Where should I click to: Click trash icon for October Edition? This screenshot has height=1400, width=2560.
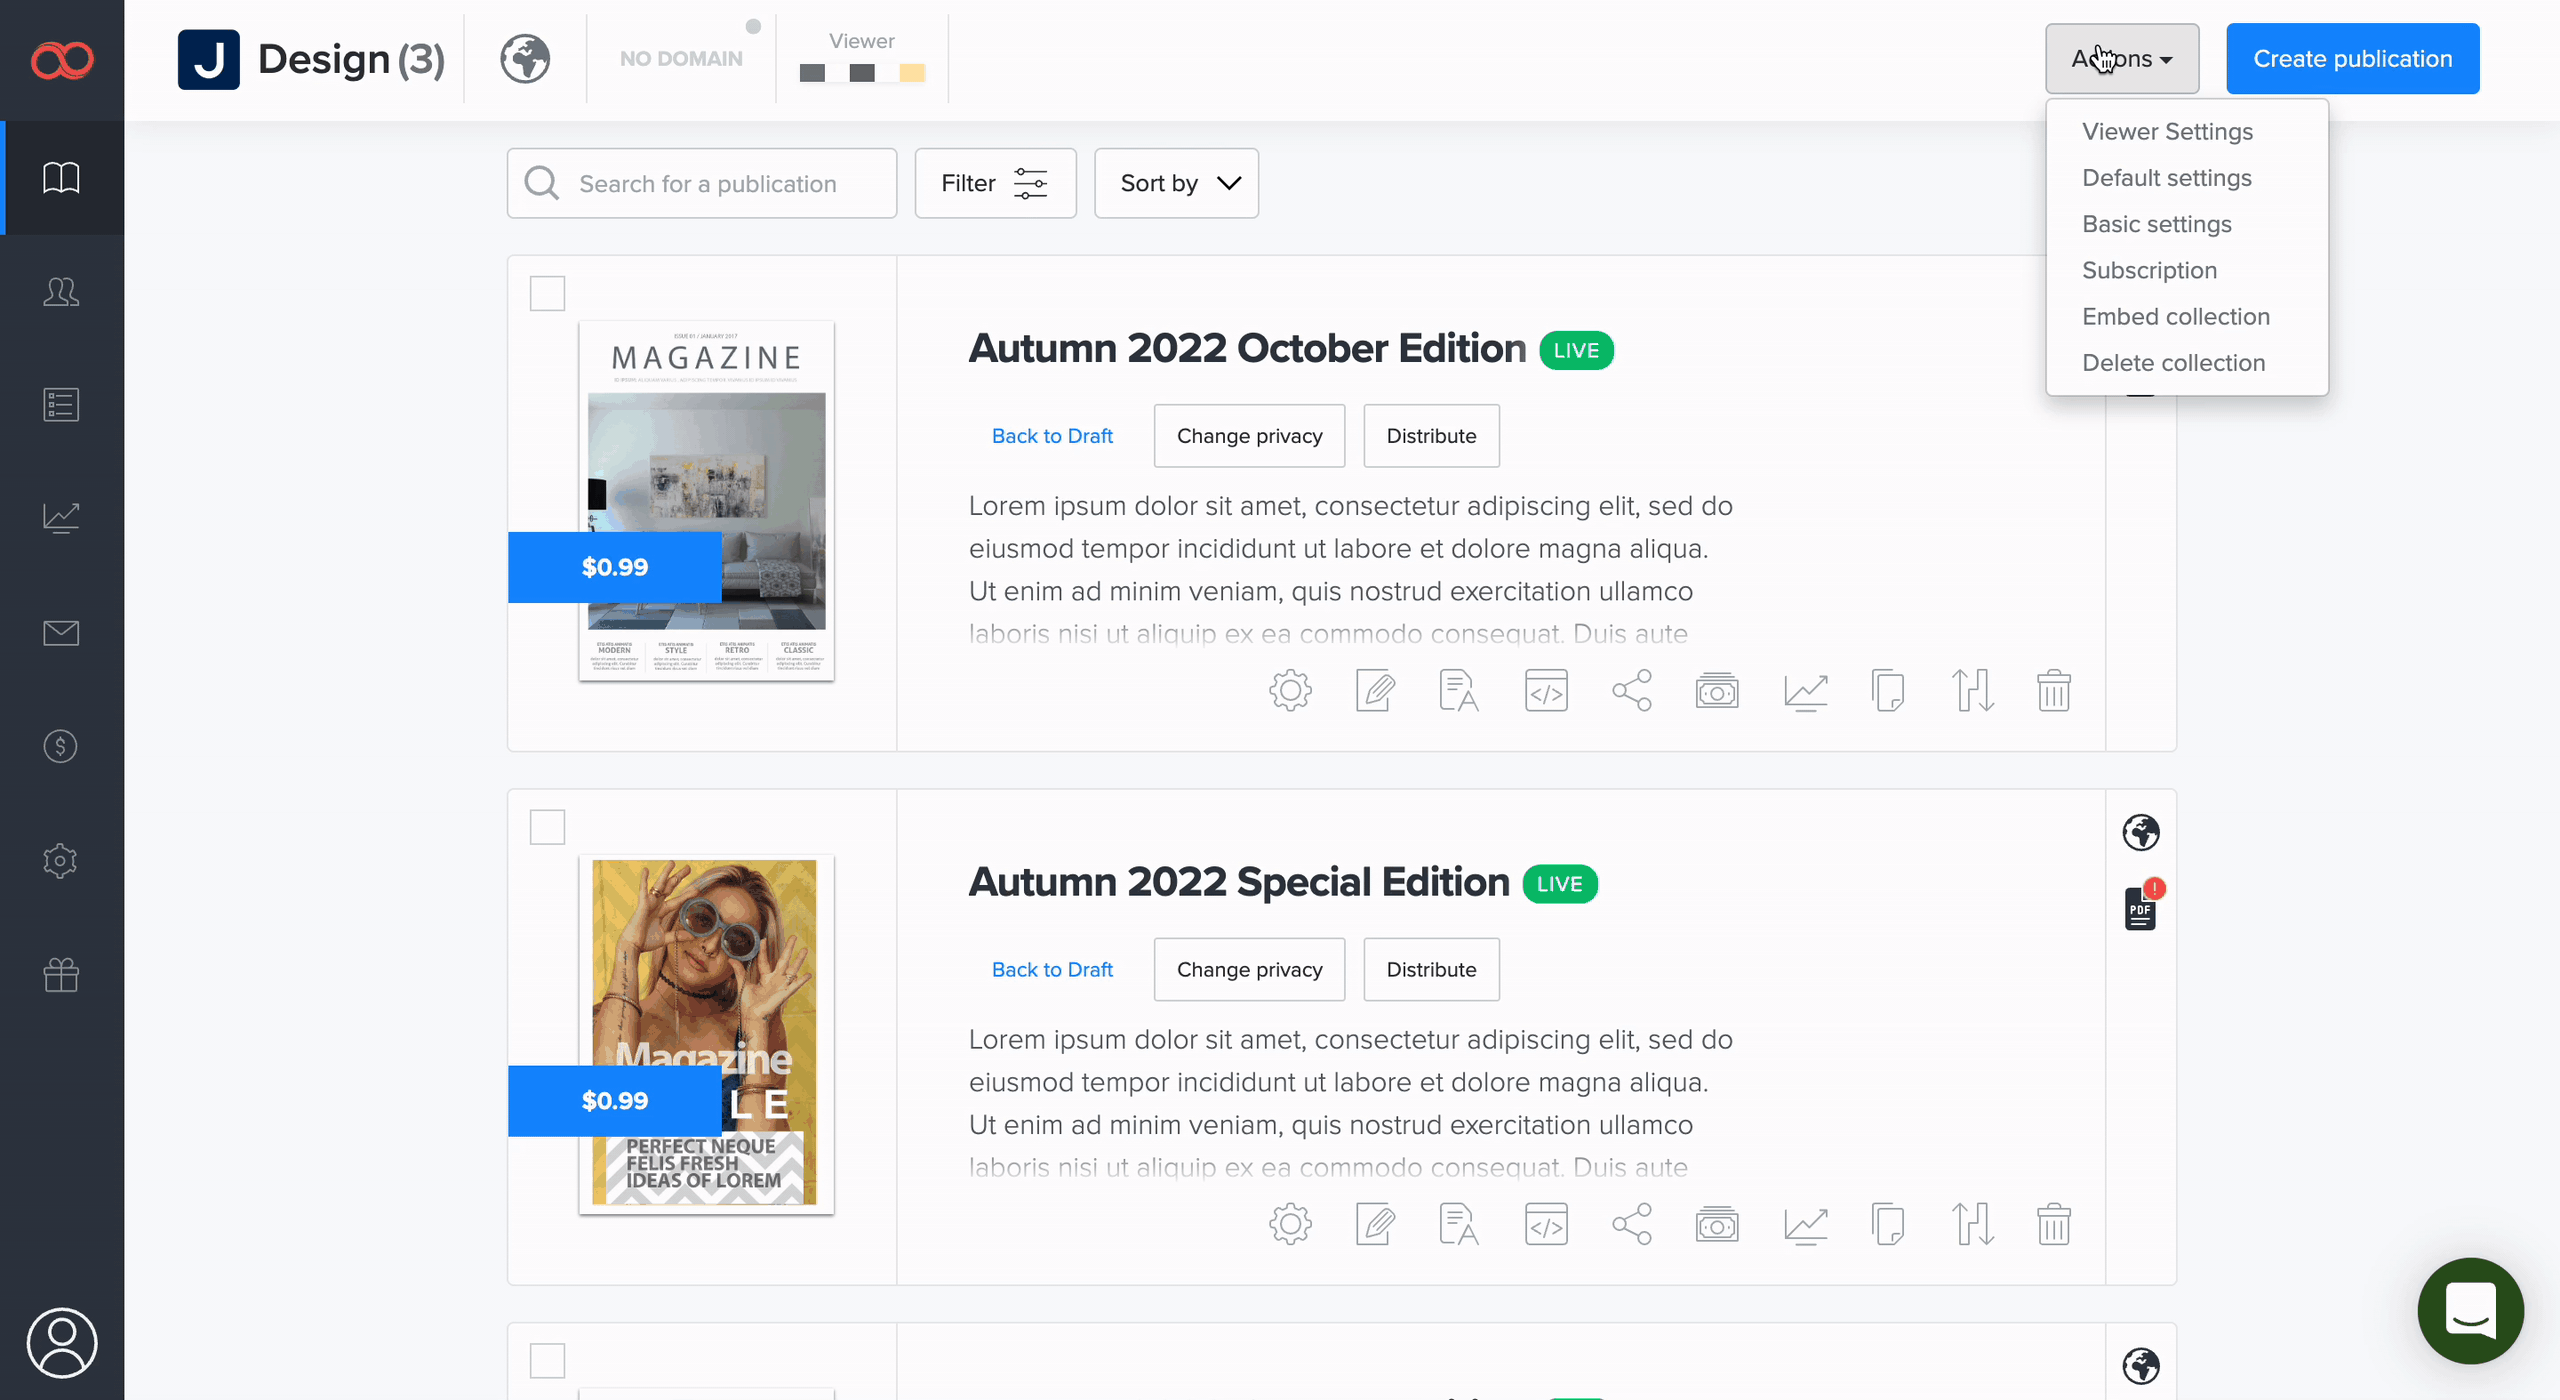[x=2053, y=691]
